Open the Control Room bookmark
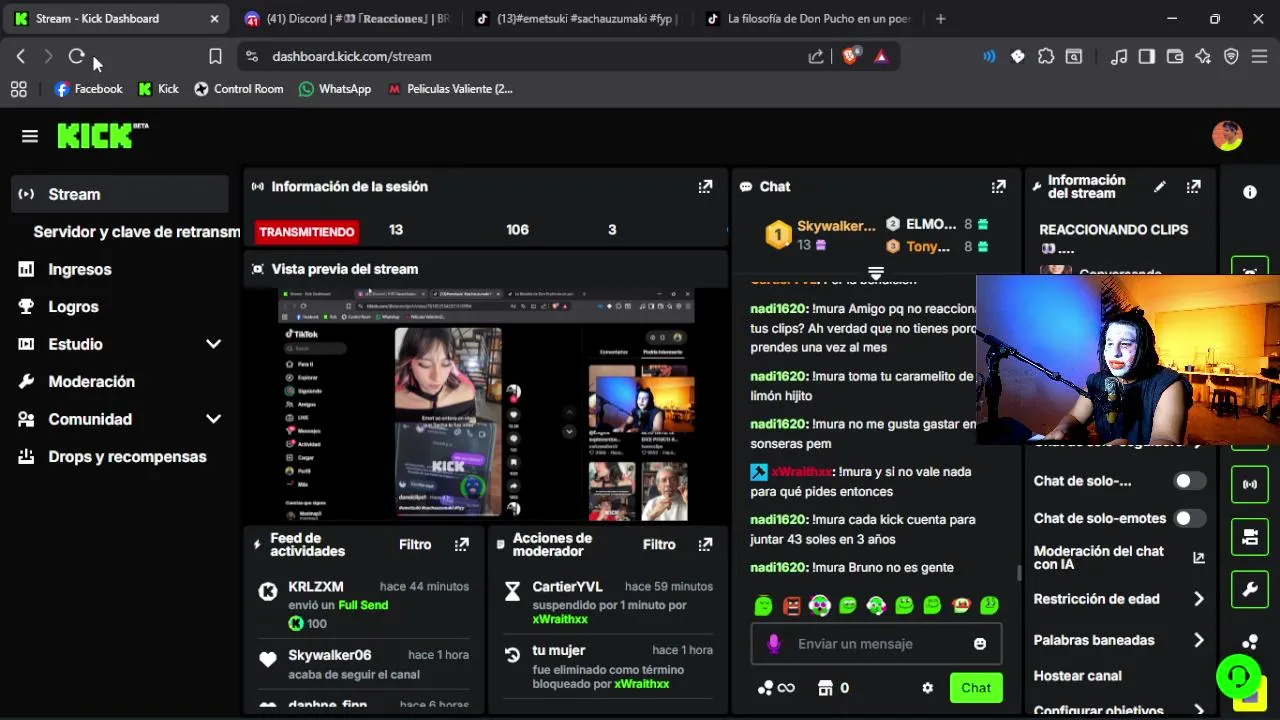 point(238,89)
